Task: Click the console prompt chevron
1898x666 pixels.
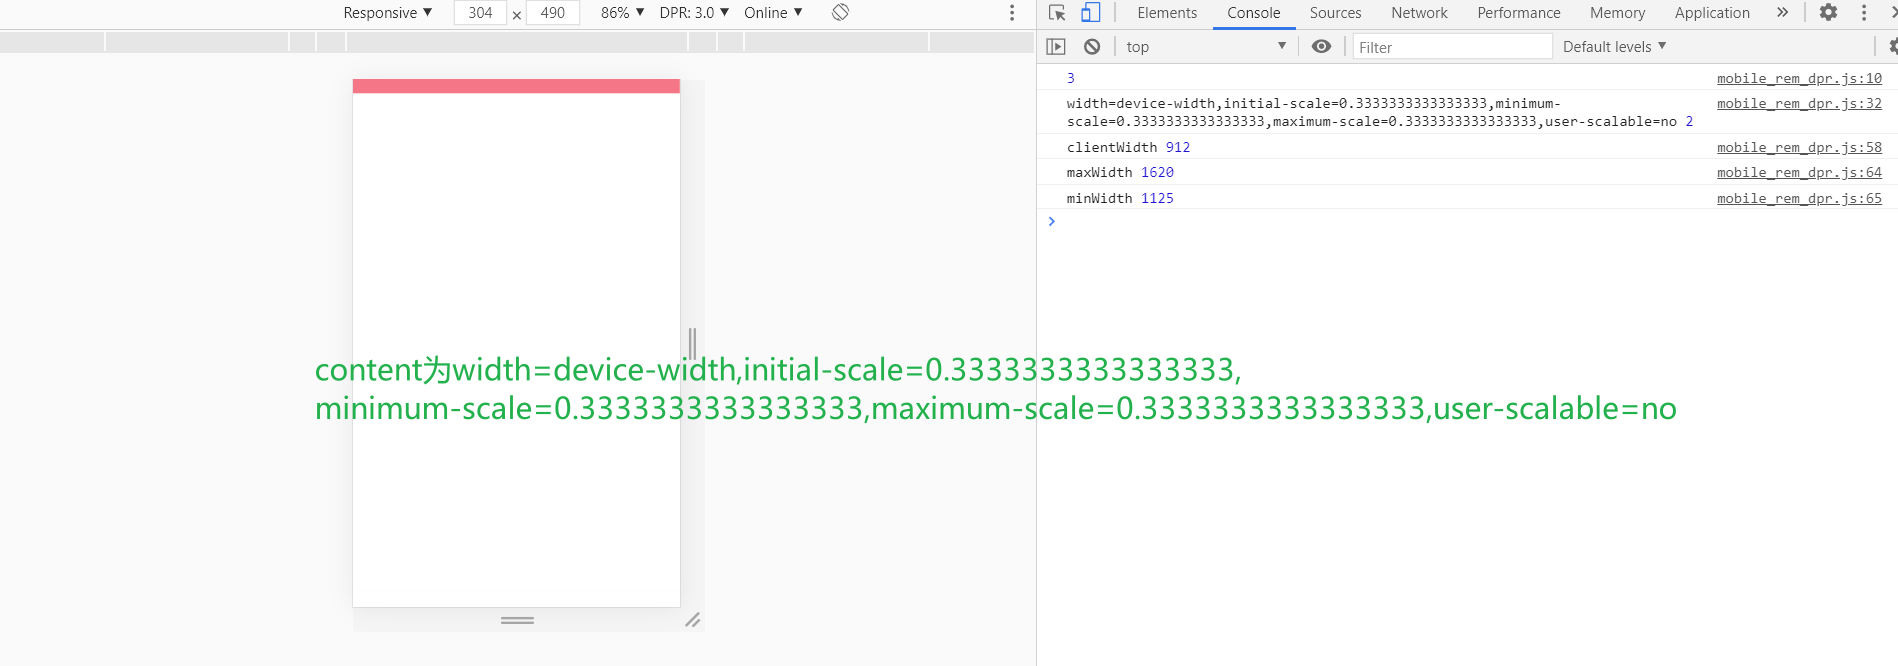Action: pyautogui.click(x=1051, y=221)
